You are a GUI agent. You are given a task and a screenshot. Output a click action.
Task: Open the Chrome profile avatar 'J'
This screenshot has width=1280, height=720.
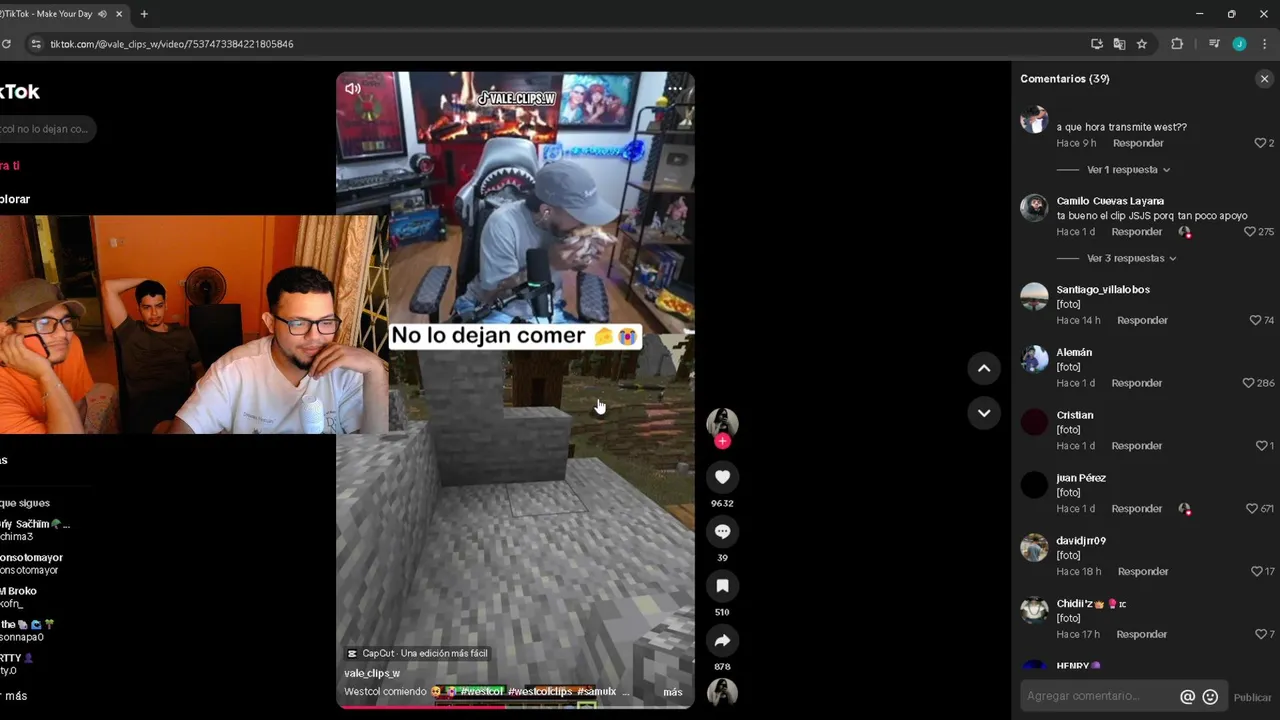pos(1239,44)
